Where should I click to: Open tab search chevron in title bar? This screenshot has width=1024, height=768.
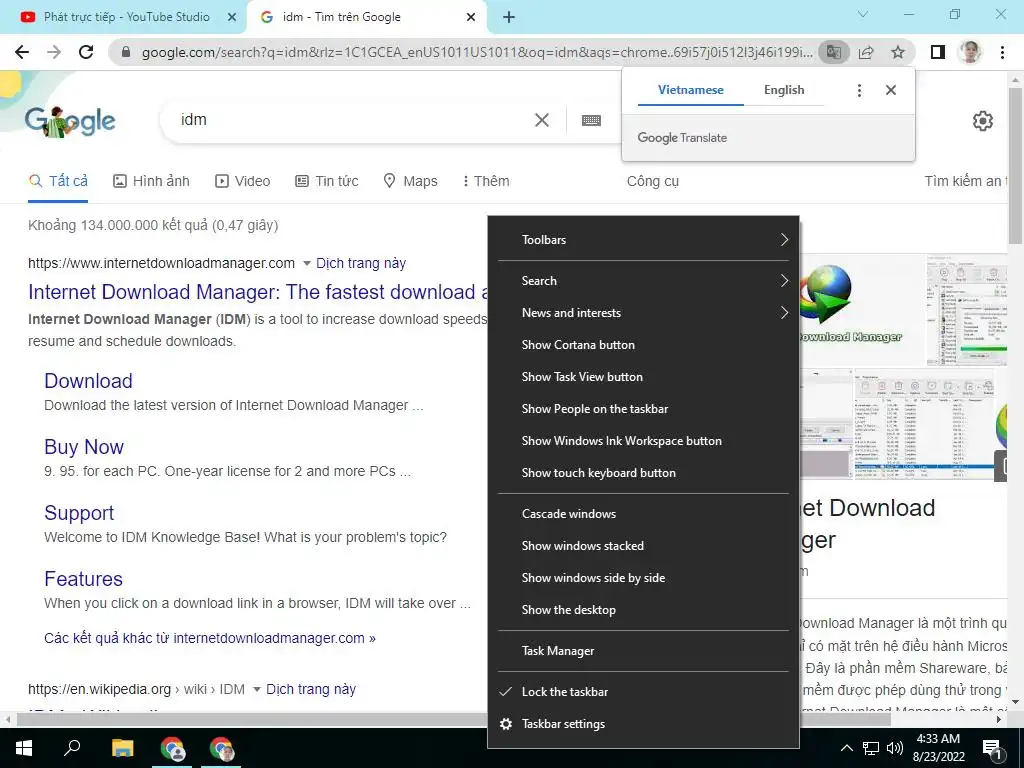point(863,14)
